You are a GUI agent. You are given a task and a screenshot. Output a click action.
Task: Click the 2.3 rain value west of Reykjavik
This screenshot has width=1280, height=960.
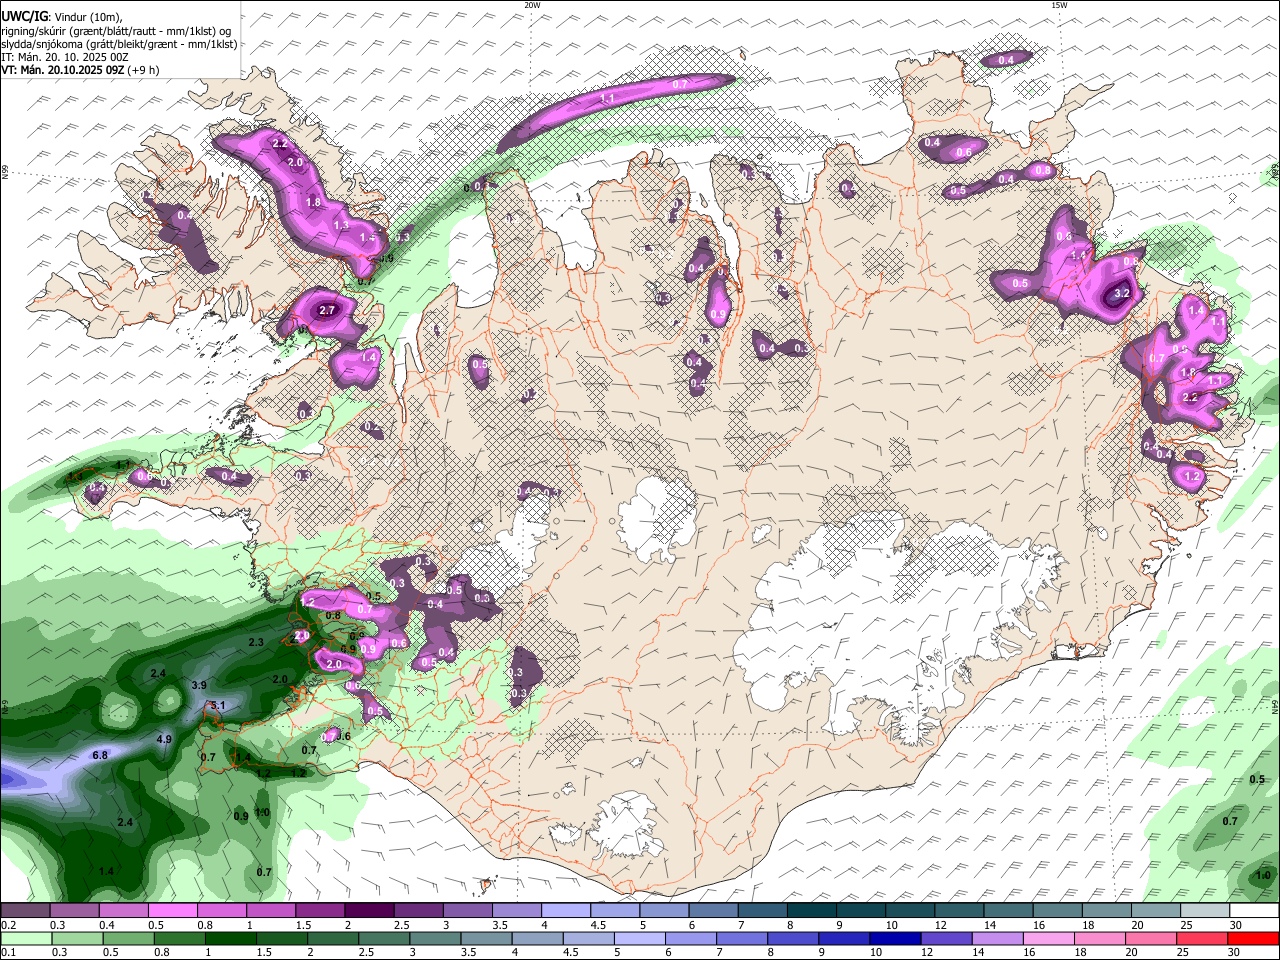click(x=256, y=642)
